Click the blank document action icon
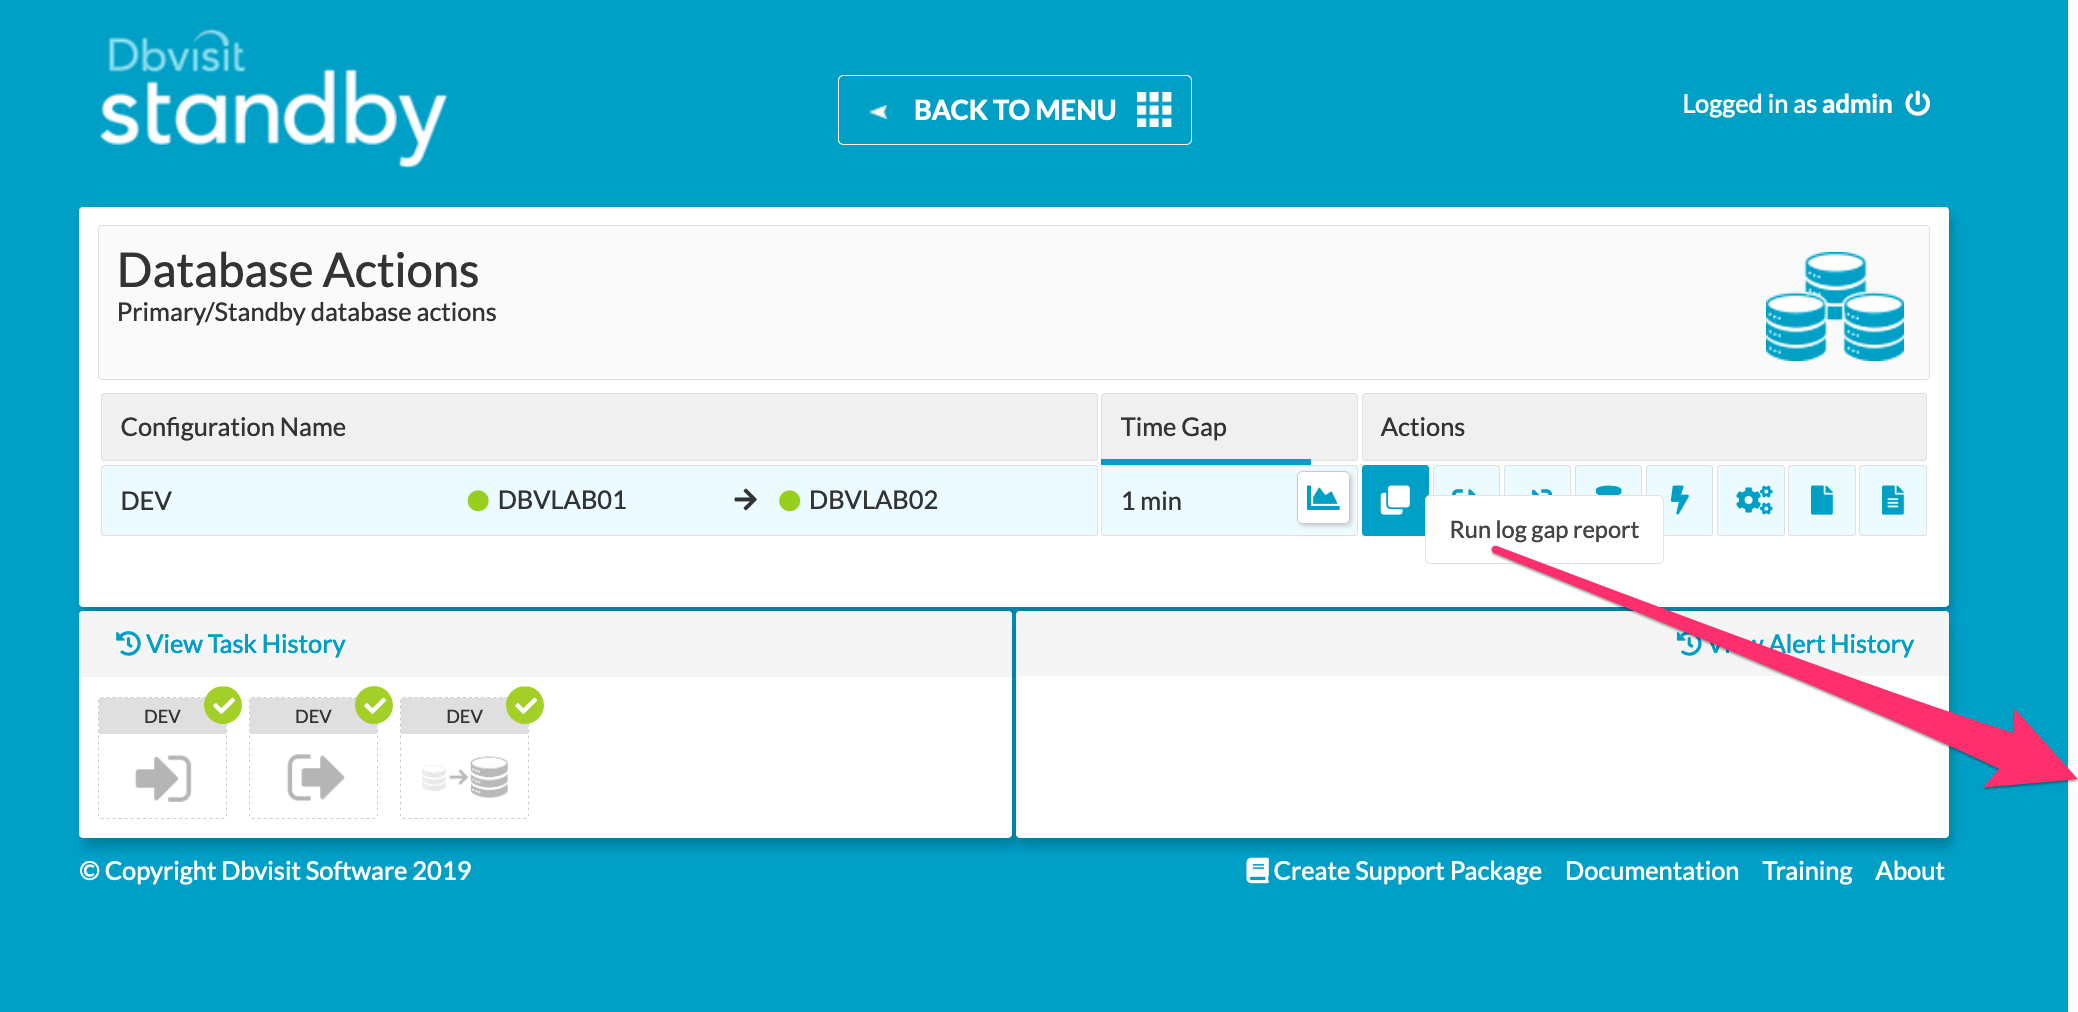2078x1012 pixels. coord(1822,500)
